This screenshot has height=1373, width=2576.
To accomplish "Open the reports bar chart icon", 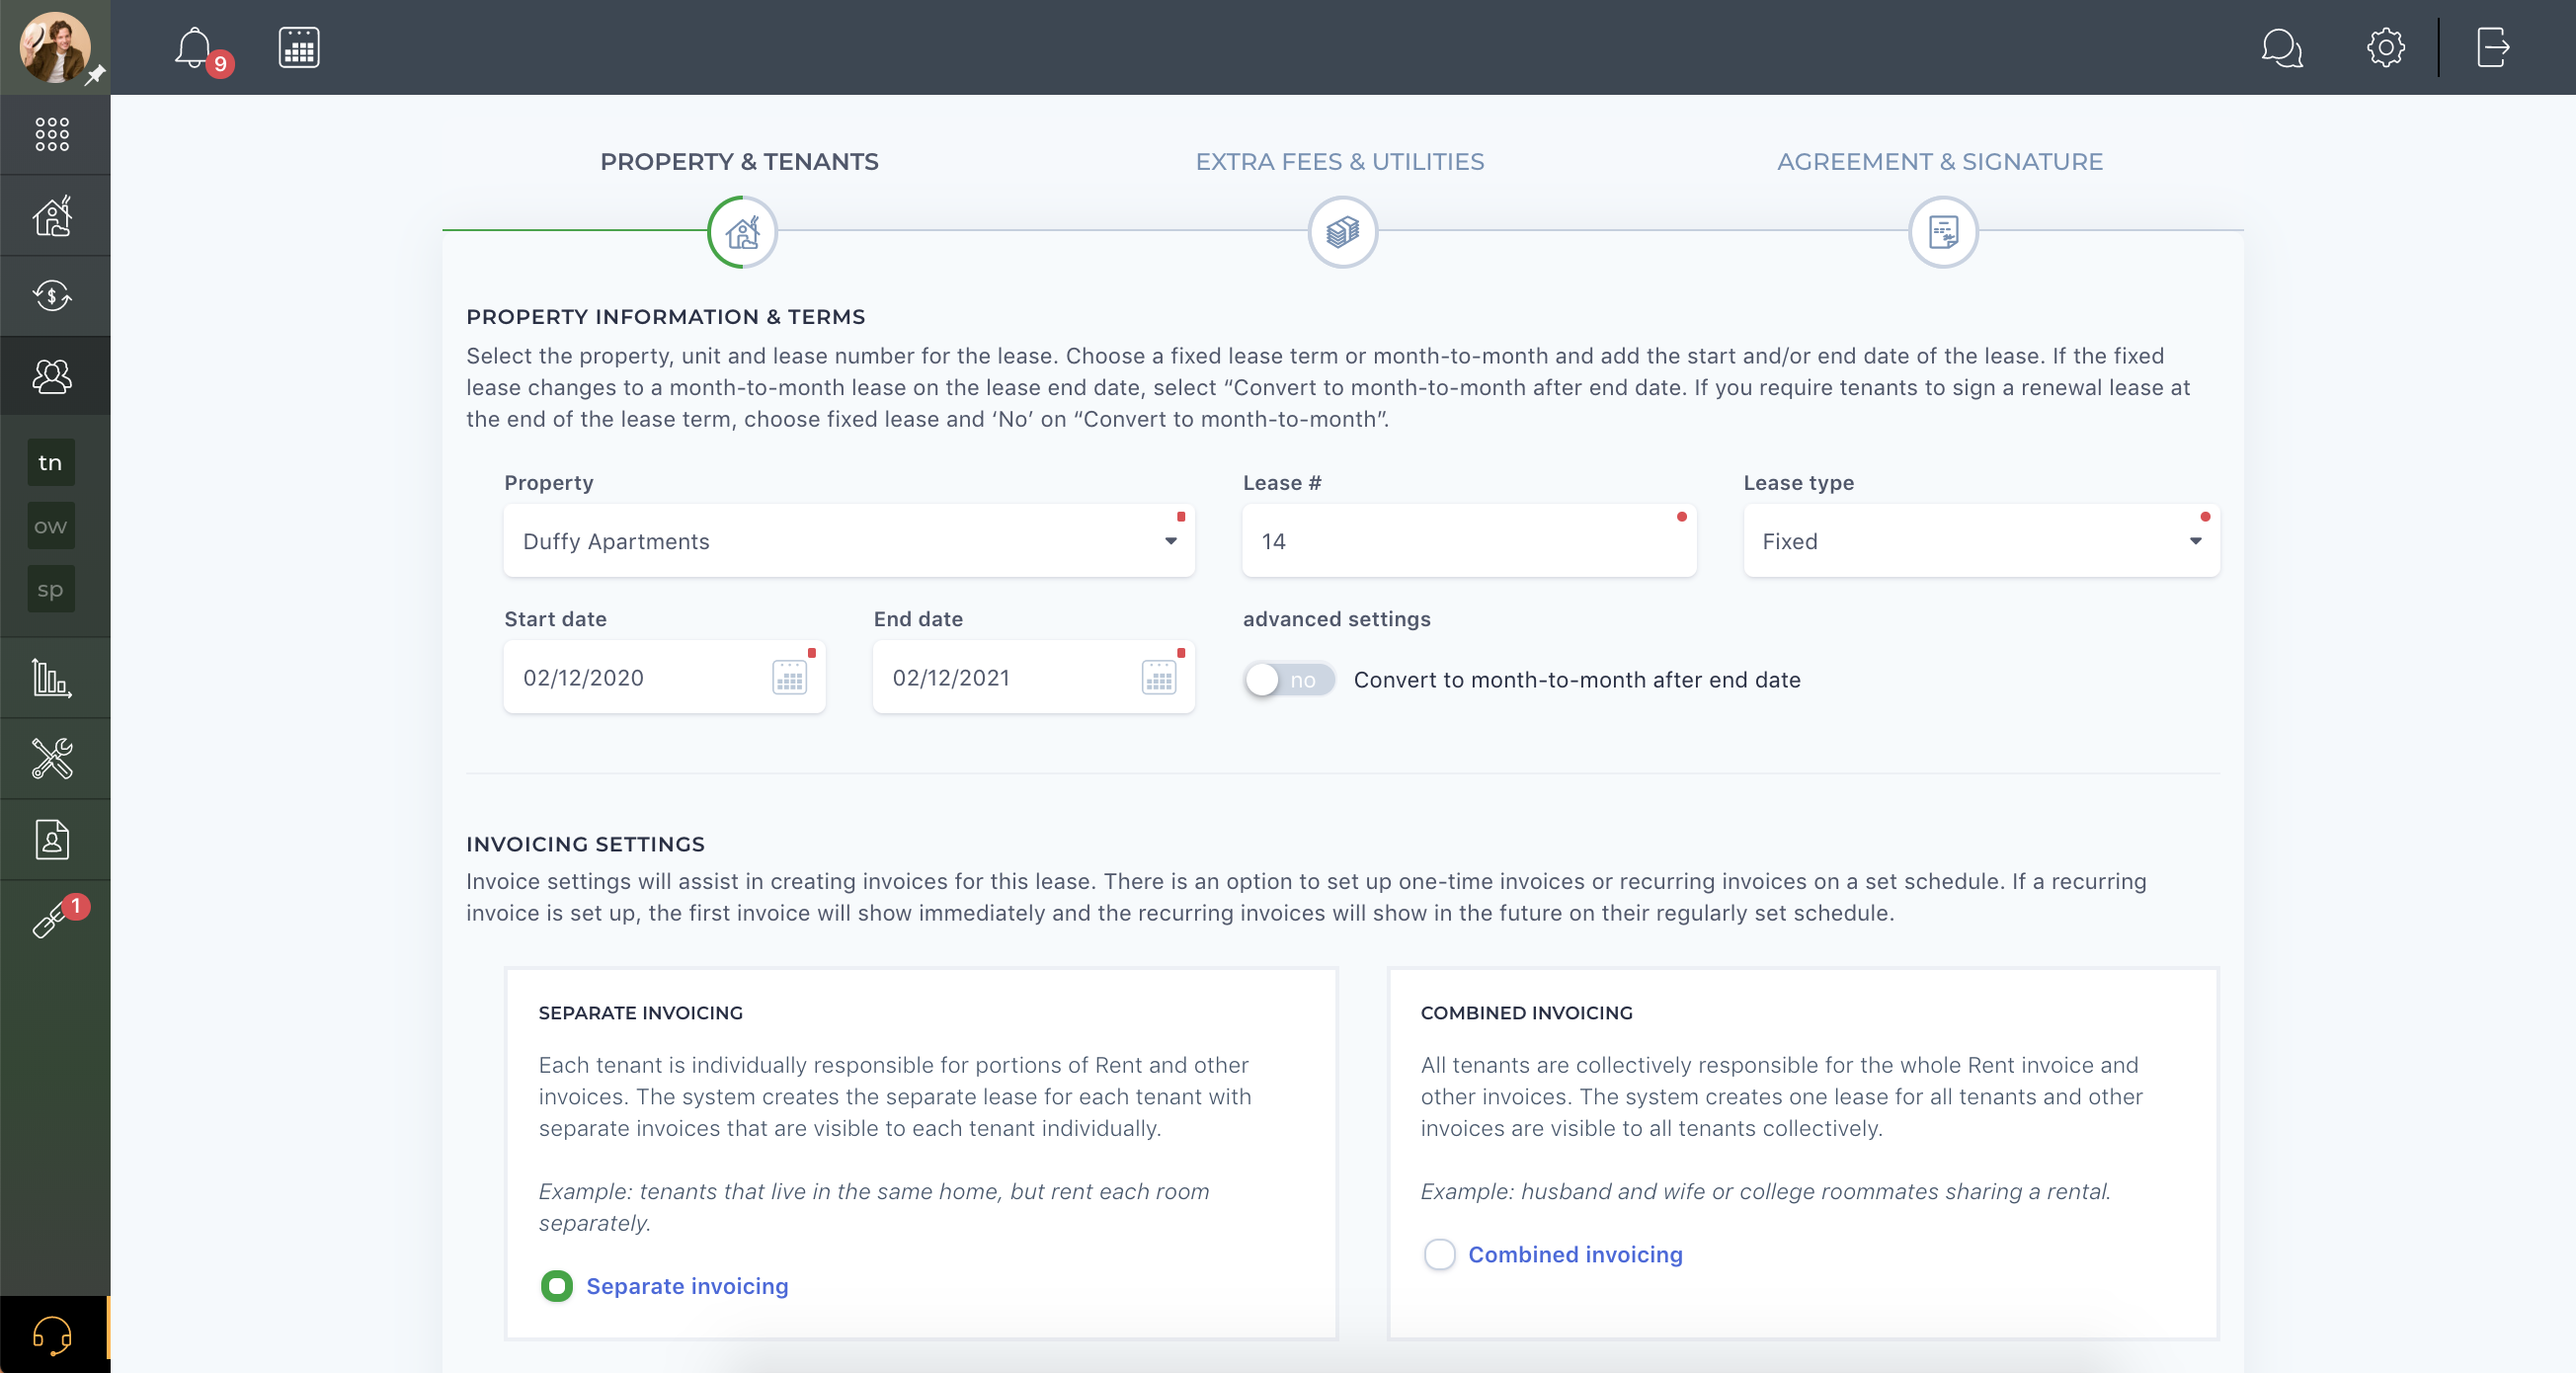I will click(52, 678).
